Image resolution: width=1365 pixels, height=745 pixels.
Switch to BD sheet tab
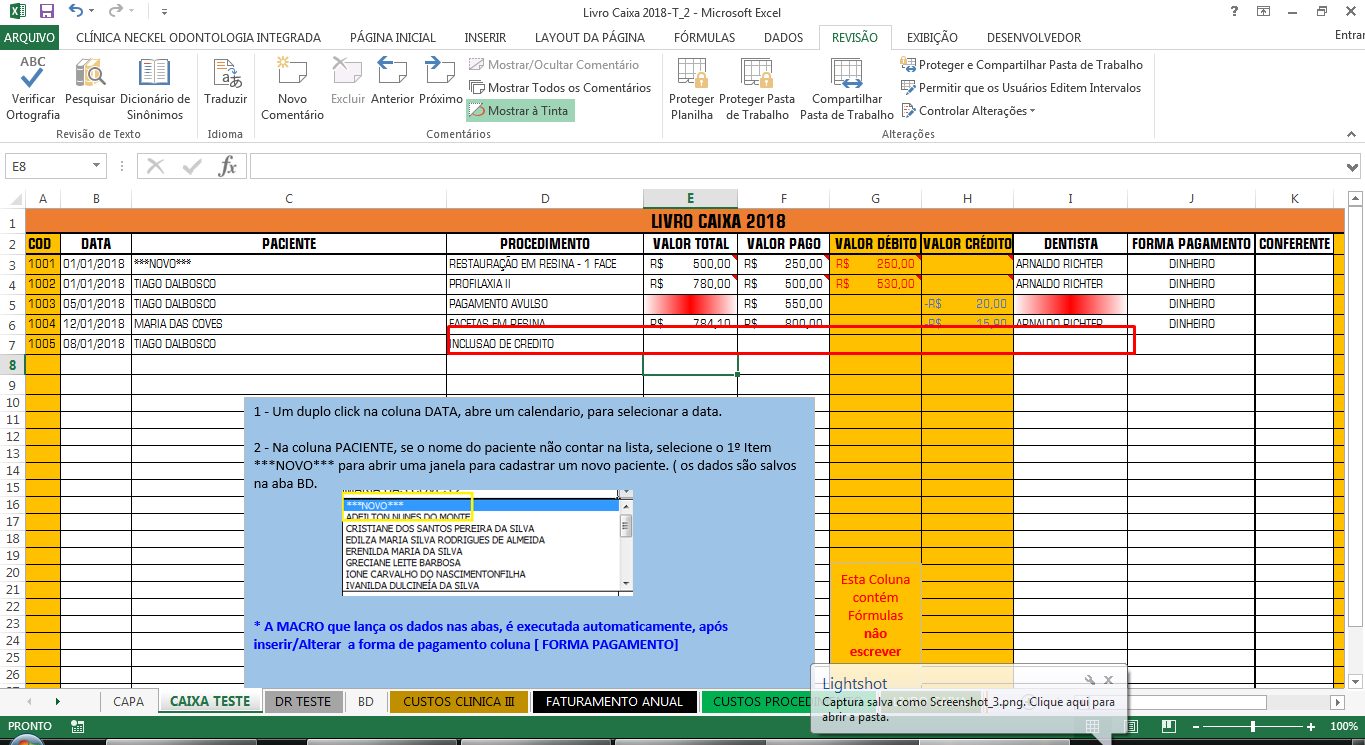(366, 701)
